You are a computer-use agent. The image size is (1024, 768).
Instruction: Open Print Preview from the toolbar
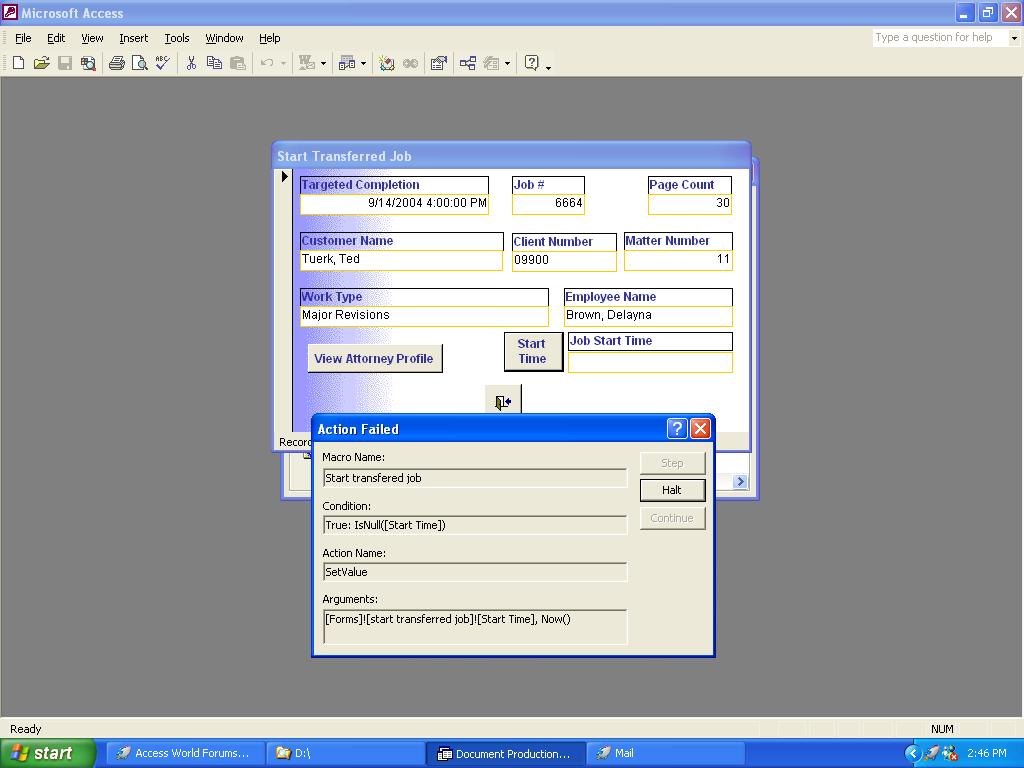pyautogui.click(x=139, y=63)
